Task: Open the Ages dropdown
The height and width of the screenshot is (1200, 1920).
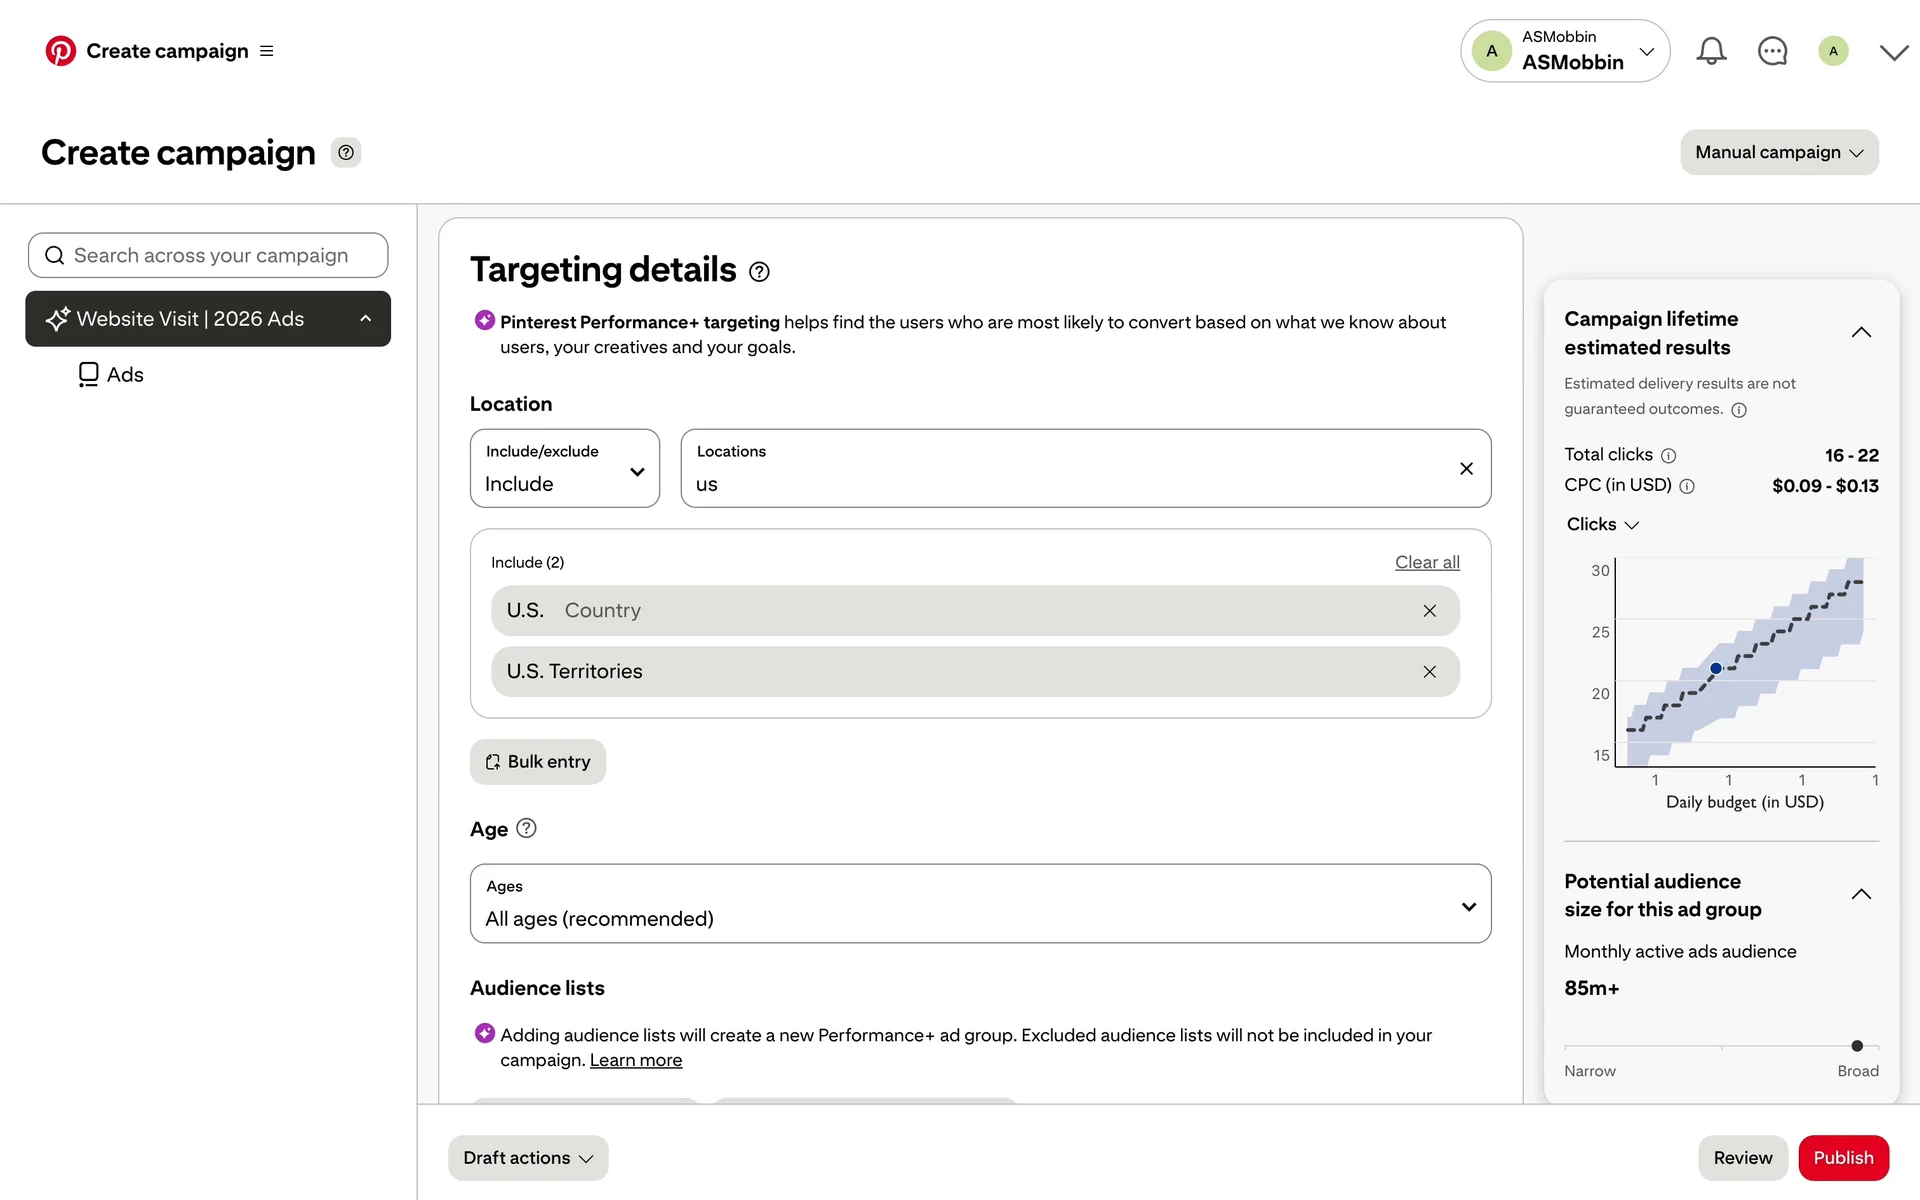Action: coord(980,904)
